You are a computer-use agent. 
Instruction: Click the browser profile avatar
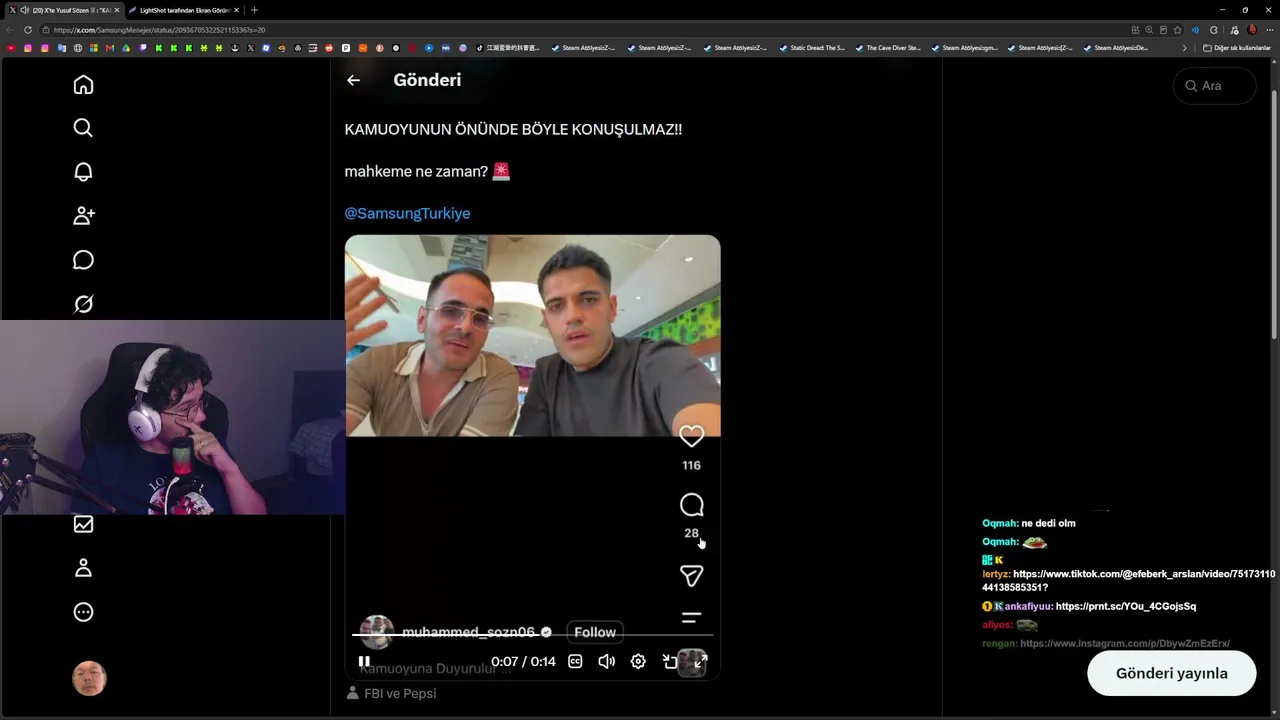pos(1252,30)
